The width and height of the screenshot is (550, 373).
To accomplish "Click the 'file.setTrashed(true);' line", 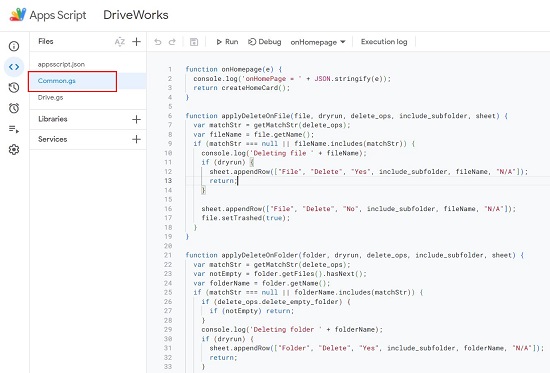I will (246, 218).
